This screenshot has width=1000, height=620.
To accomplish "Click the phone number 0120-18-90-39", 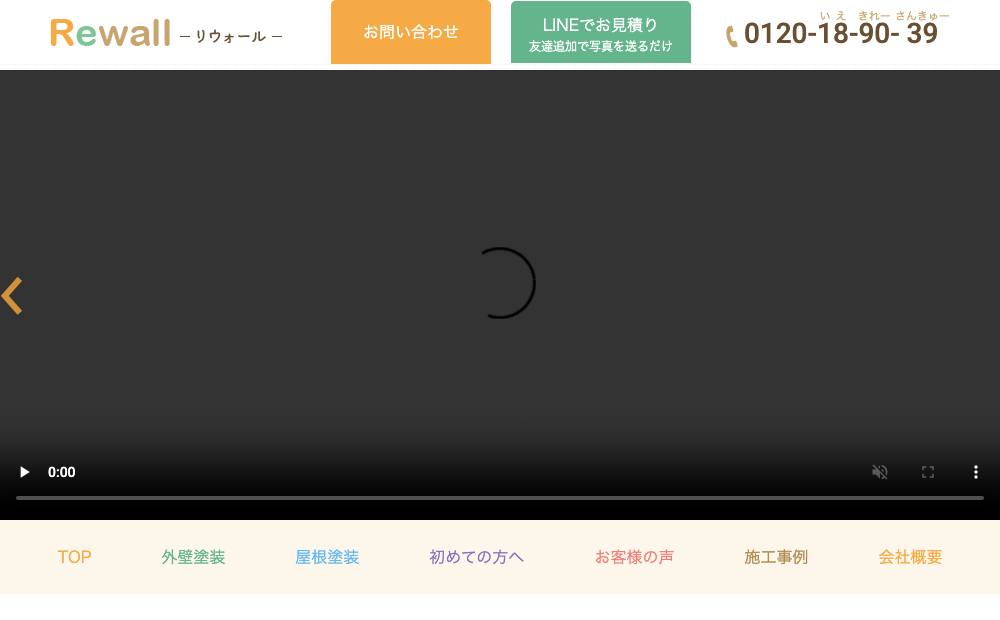I will click(841, 33).
